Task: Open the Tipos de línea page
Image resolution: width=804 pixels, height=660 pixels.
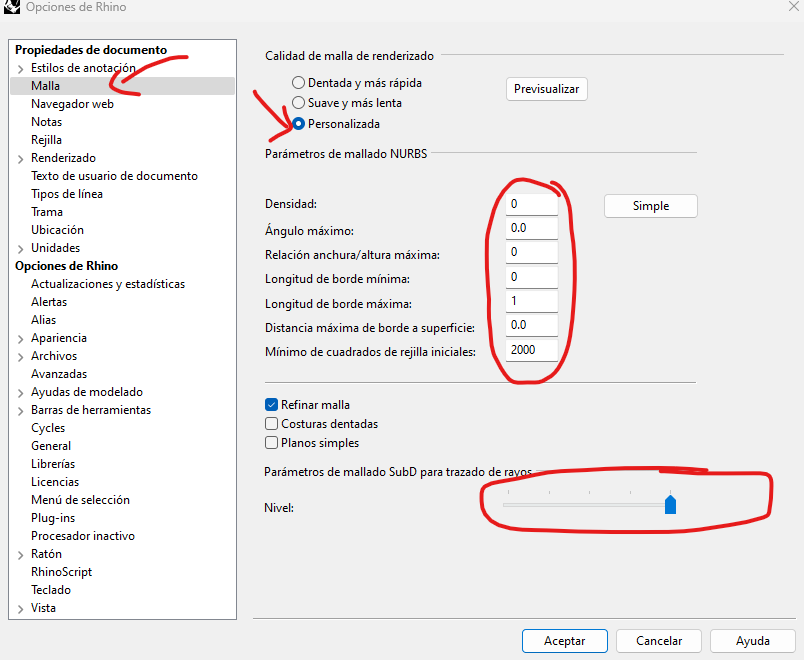Action: pos(67,194)
